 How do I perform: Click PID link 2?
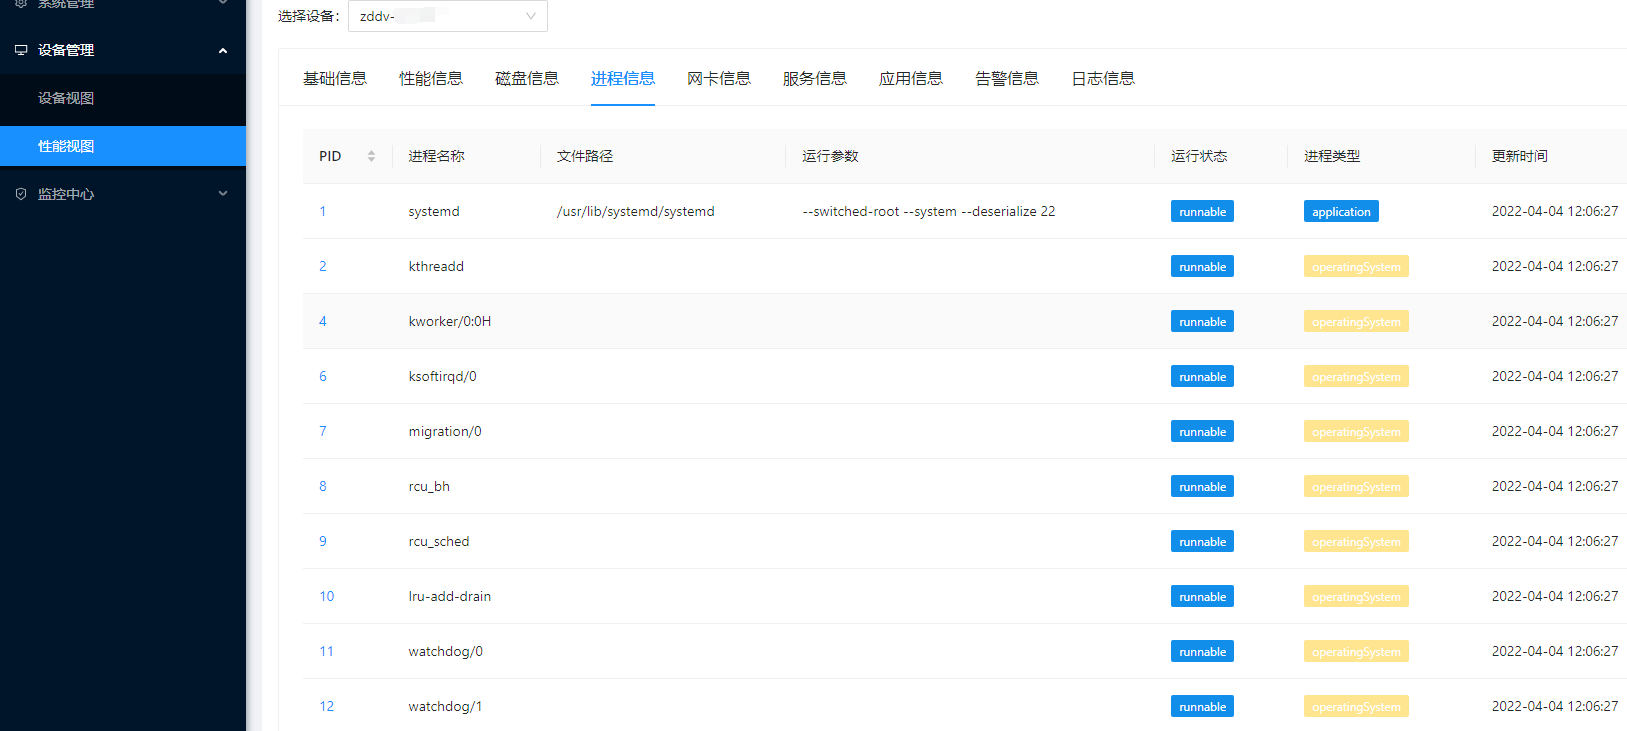click(x=323, y=266)
